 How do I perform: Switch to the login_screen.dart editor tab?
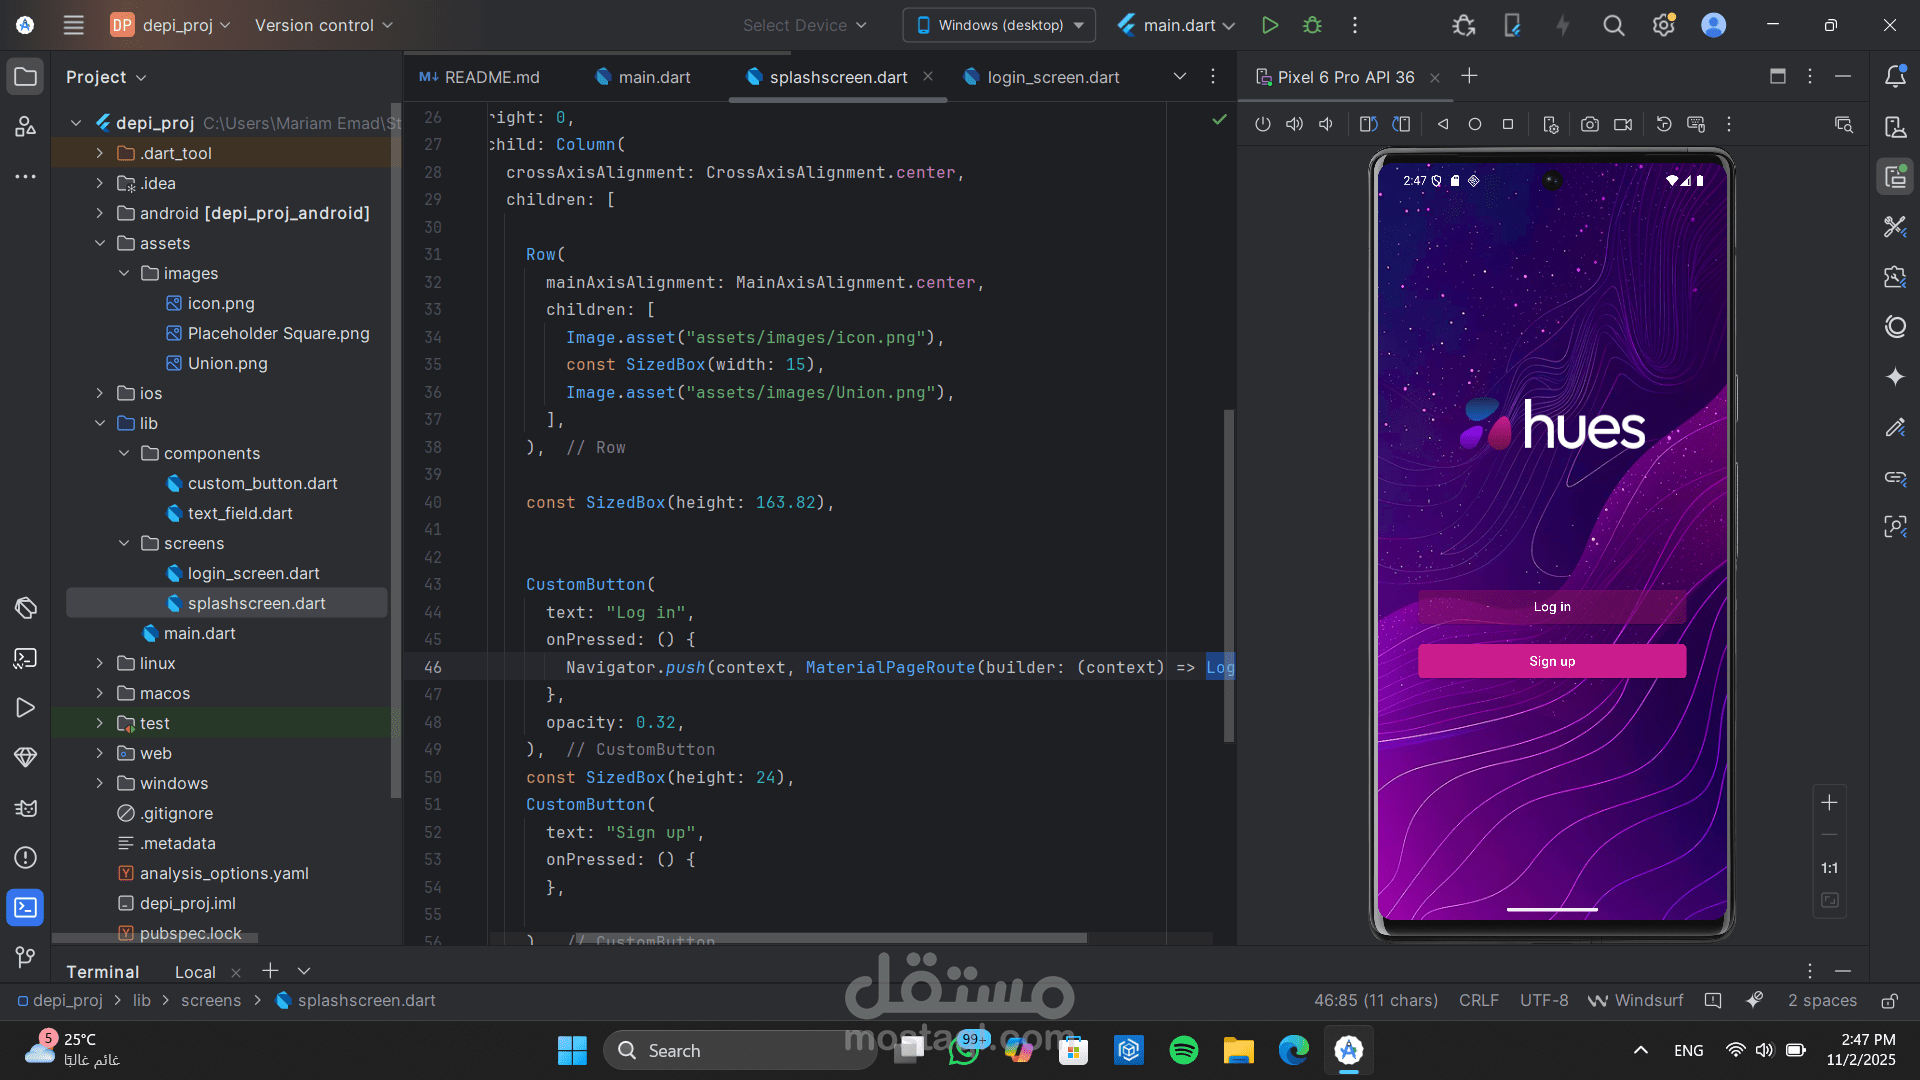(x=1041, y=77)
